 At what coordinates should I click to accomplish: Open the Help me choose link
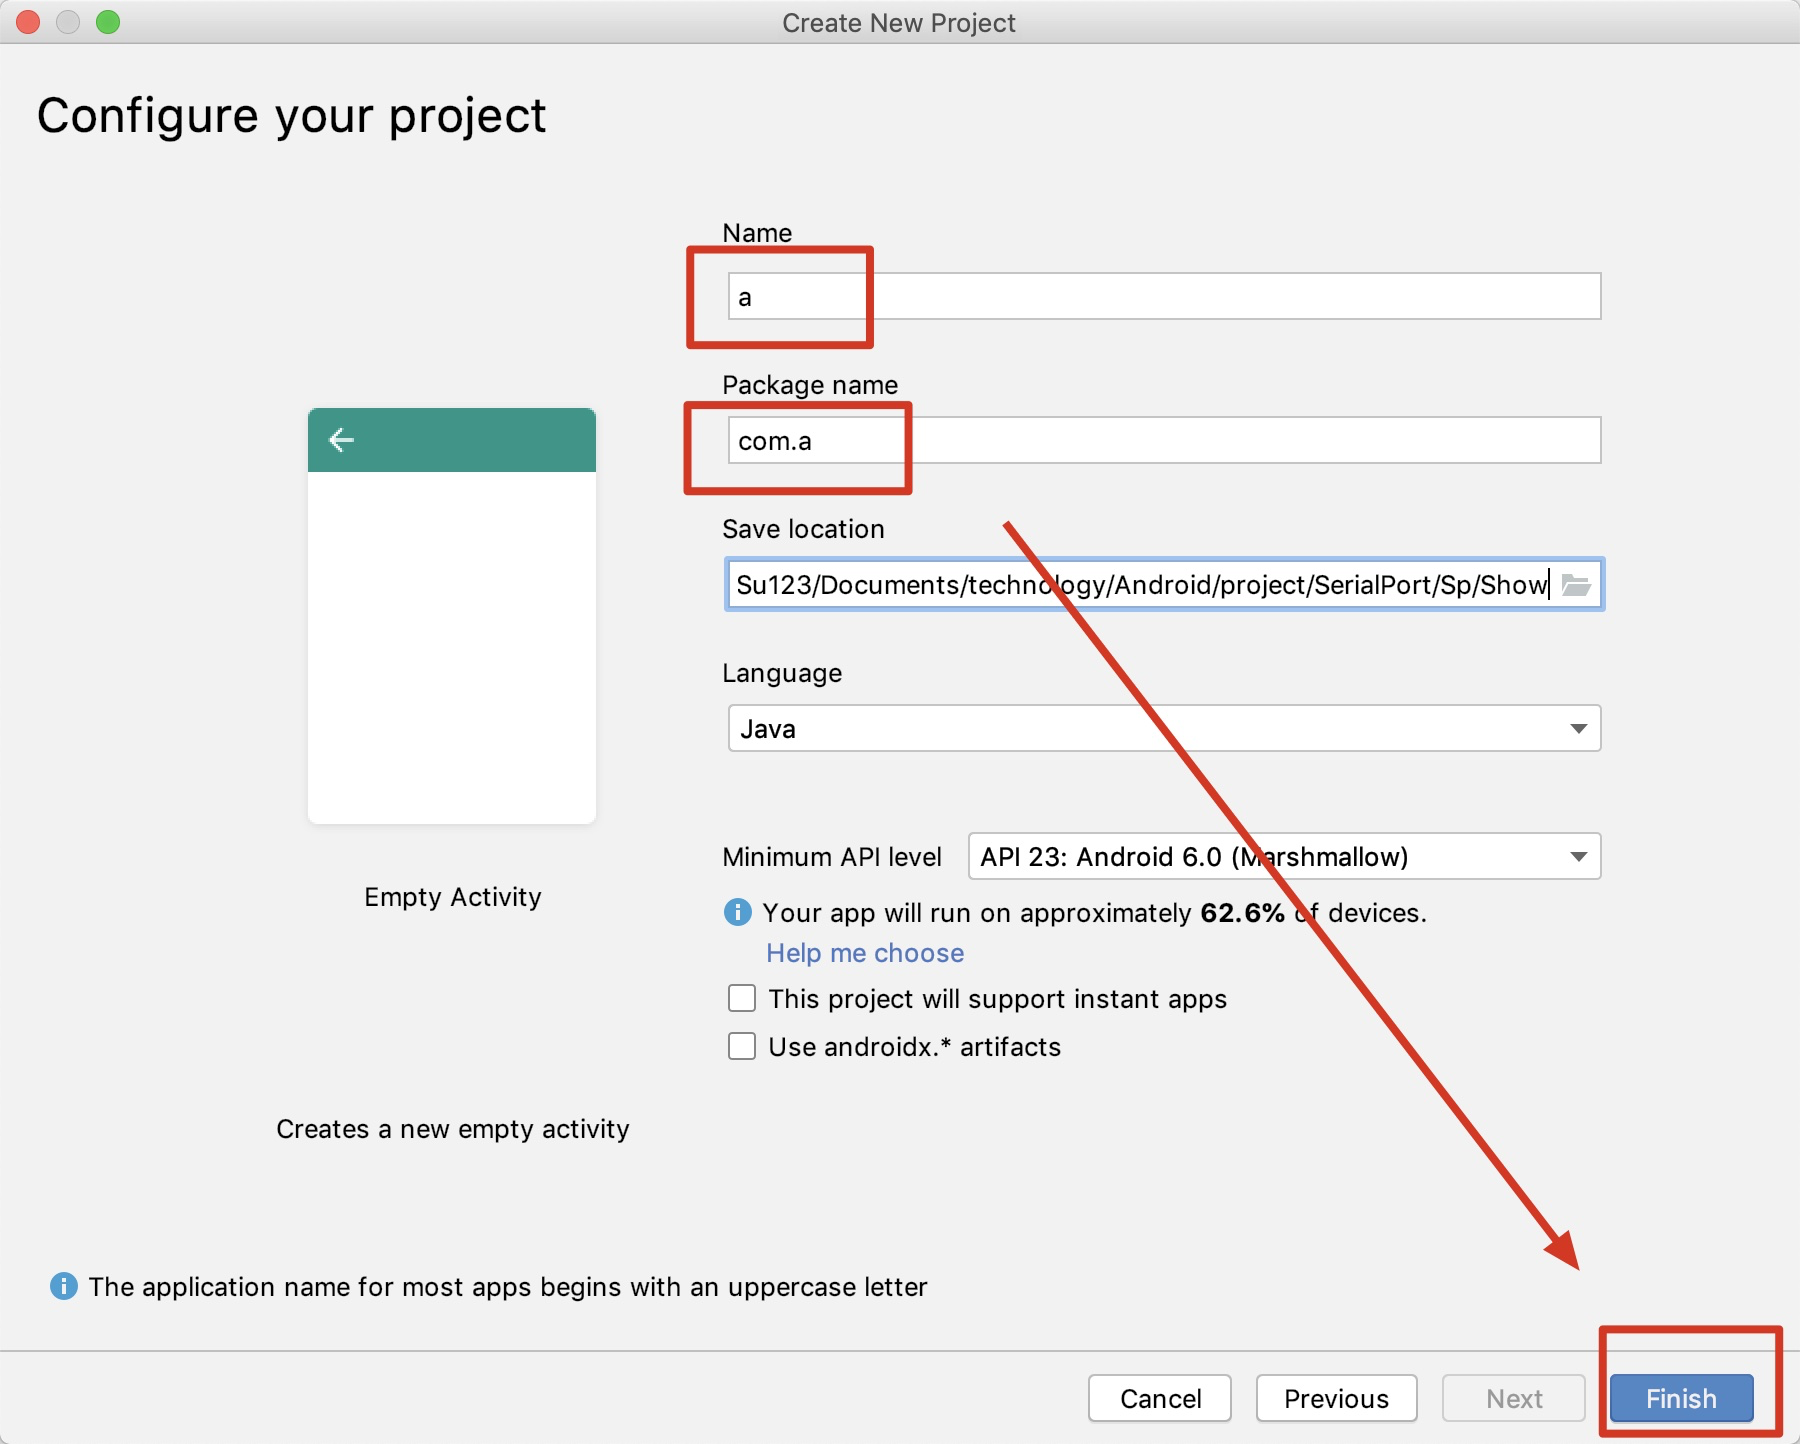865,953
